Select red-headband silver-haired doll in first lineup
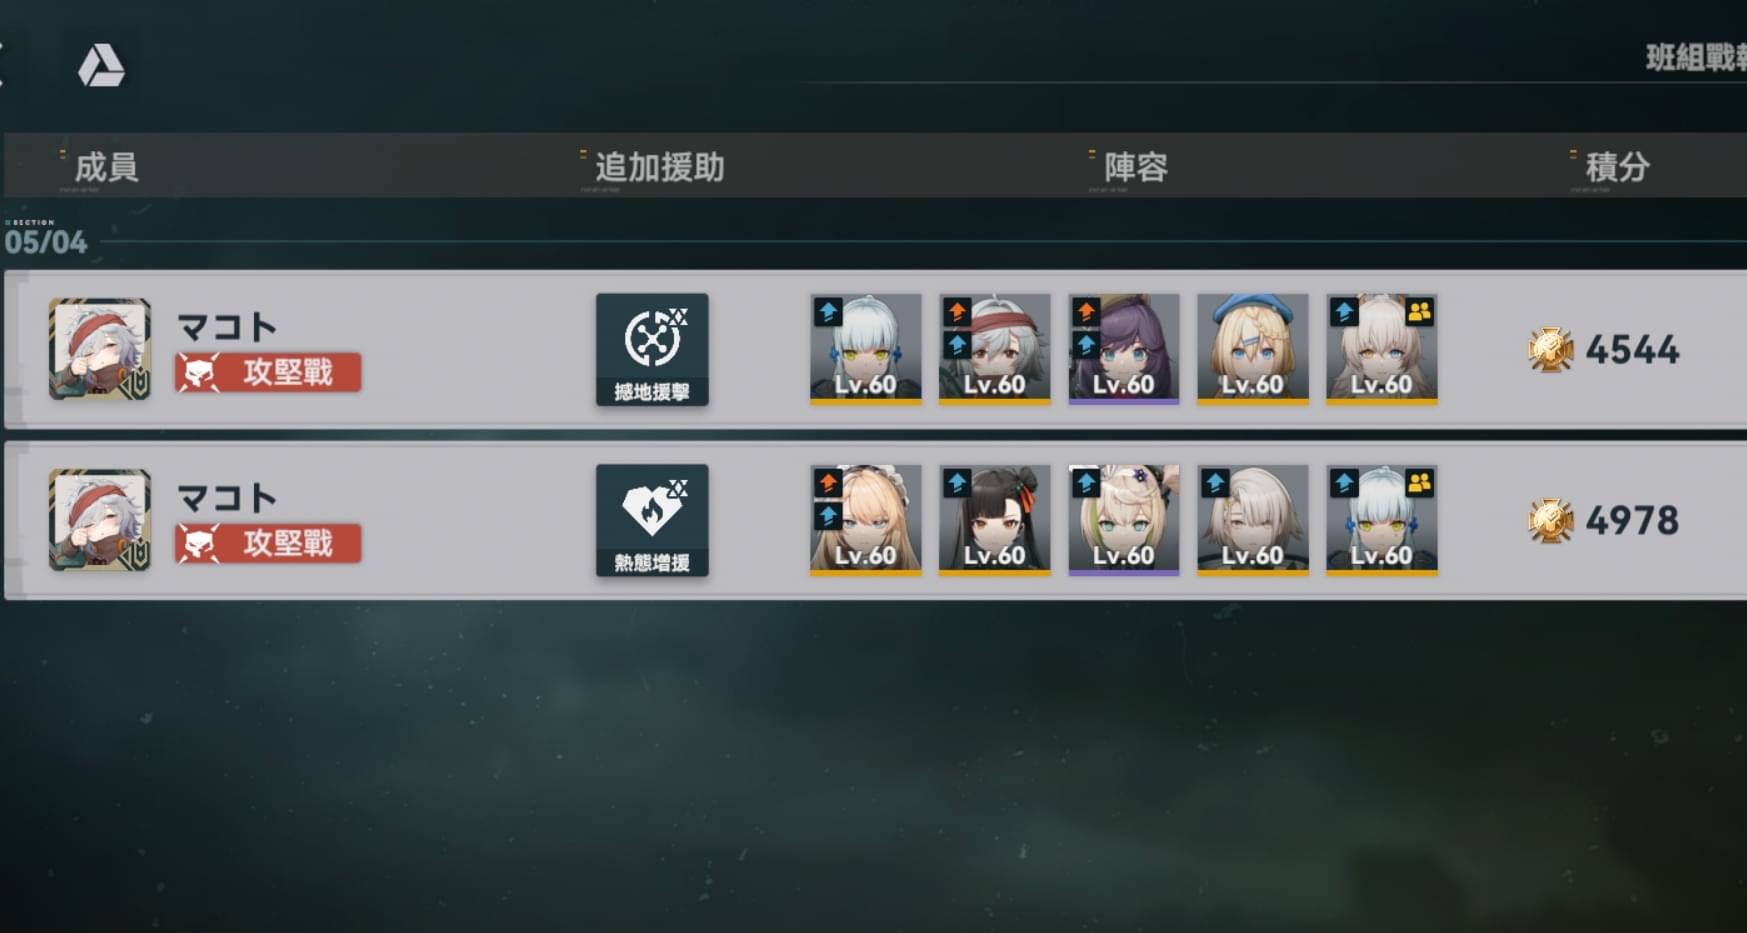The height and width of the screenshot is (933, 1747). [x=994, y=349]
